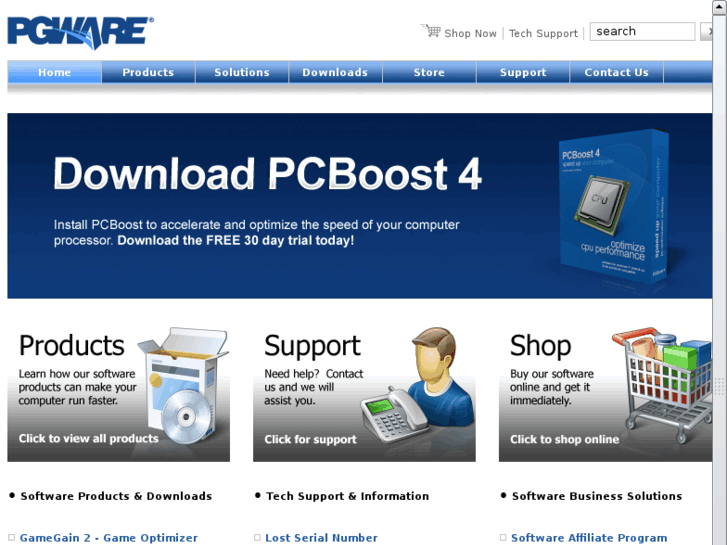Screen dimensions: 727x545
Task: Click 'Click to view all products'
Action: point(89,438)
